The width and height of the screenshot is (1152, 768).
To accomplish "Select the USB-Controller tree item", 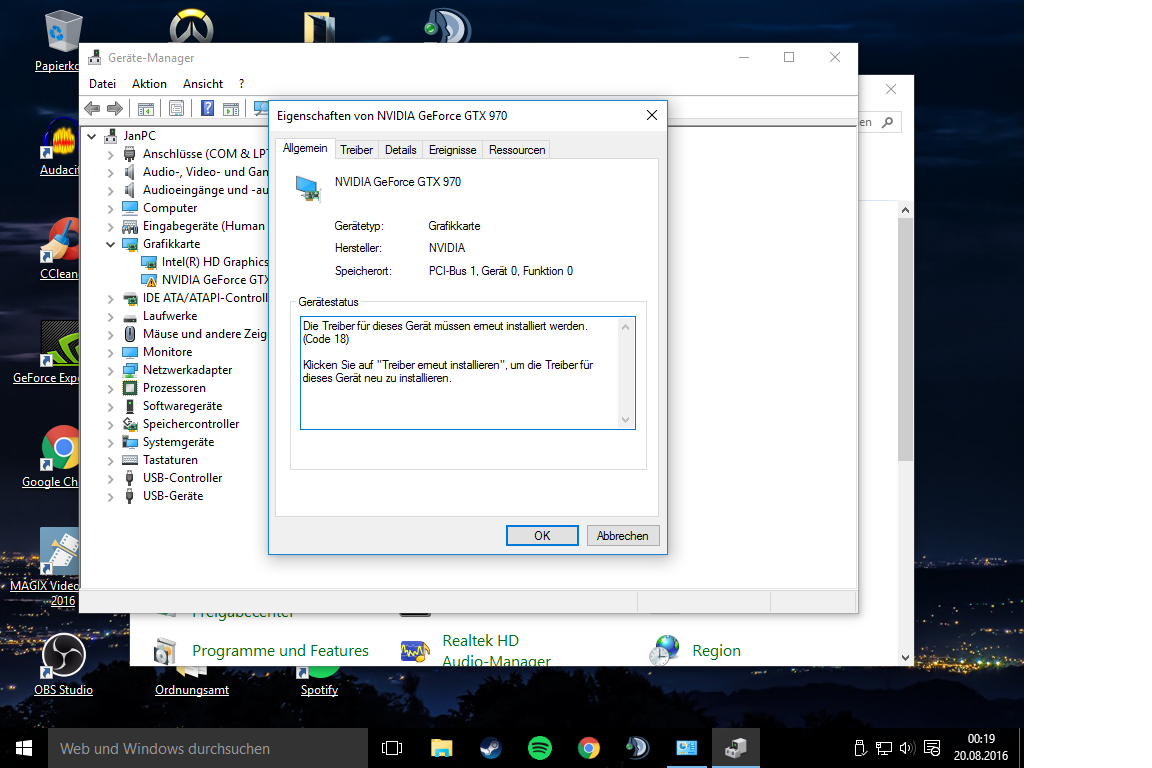I will 182,478.
